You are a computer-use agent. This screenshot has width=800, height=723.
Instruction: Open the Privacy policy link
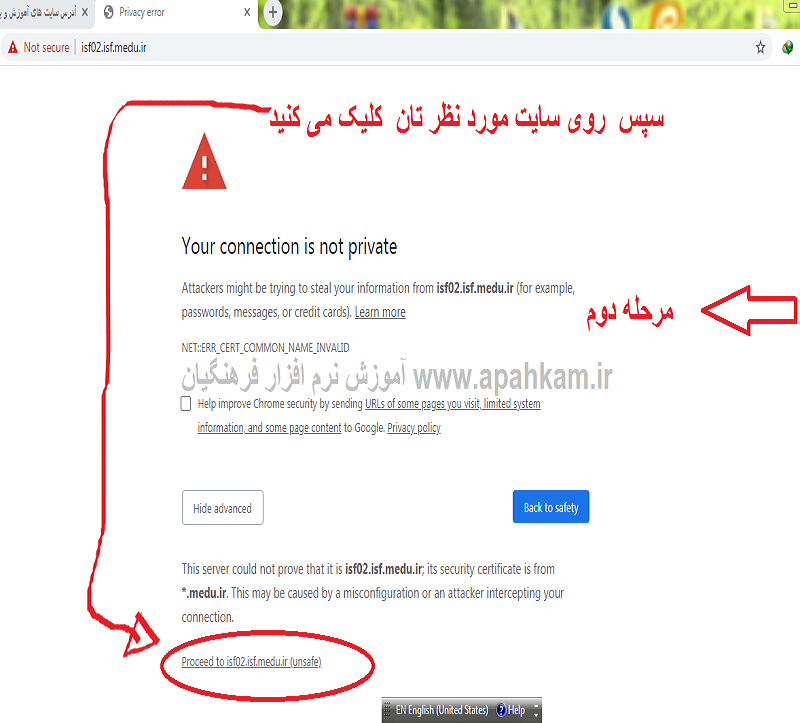tap(414, 428)
